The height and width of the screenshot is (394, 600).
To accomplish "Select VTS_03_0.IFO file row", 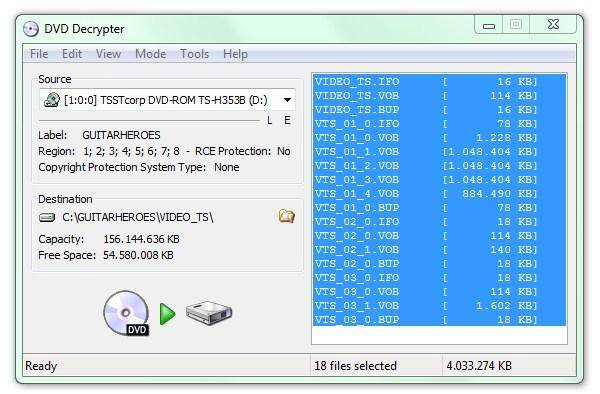I will click(439, 278).
